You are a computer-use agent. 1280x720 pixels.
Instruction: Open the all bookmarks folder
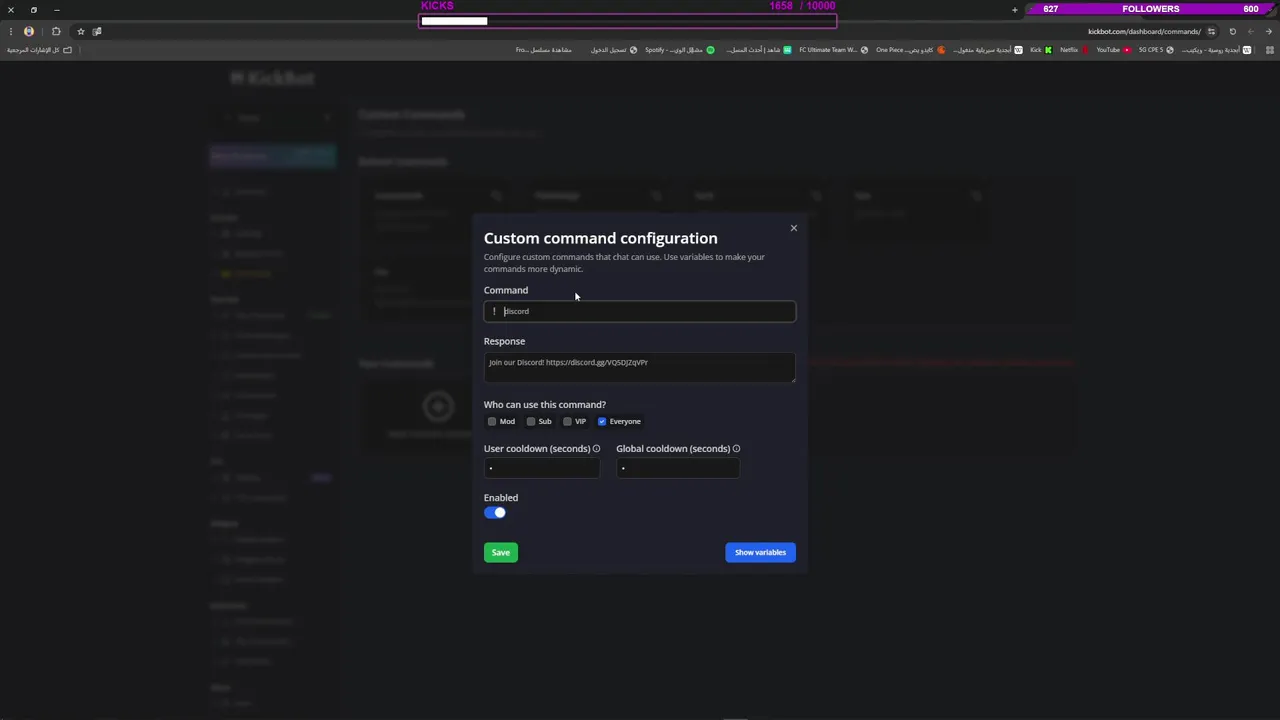40,50
